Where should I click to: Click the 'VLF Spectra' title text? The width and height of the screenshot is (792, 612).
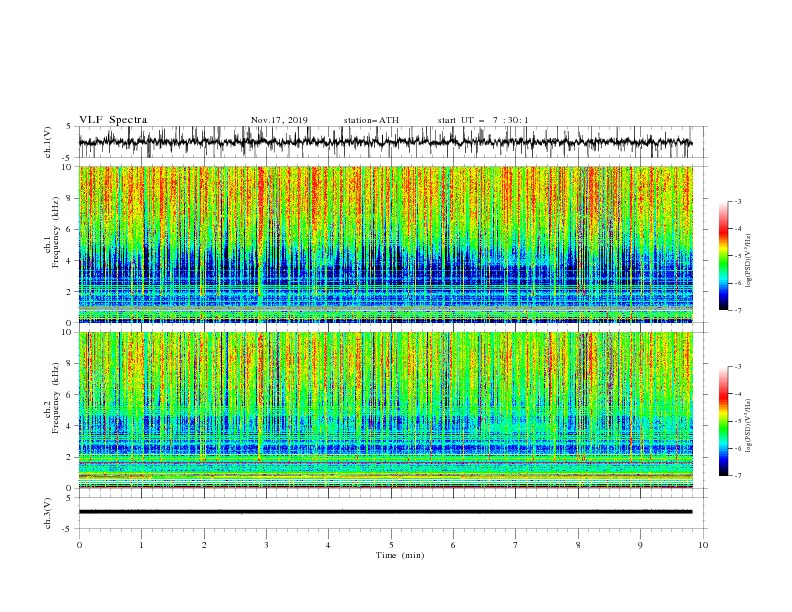click(x=113, y=120)
